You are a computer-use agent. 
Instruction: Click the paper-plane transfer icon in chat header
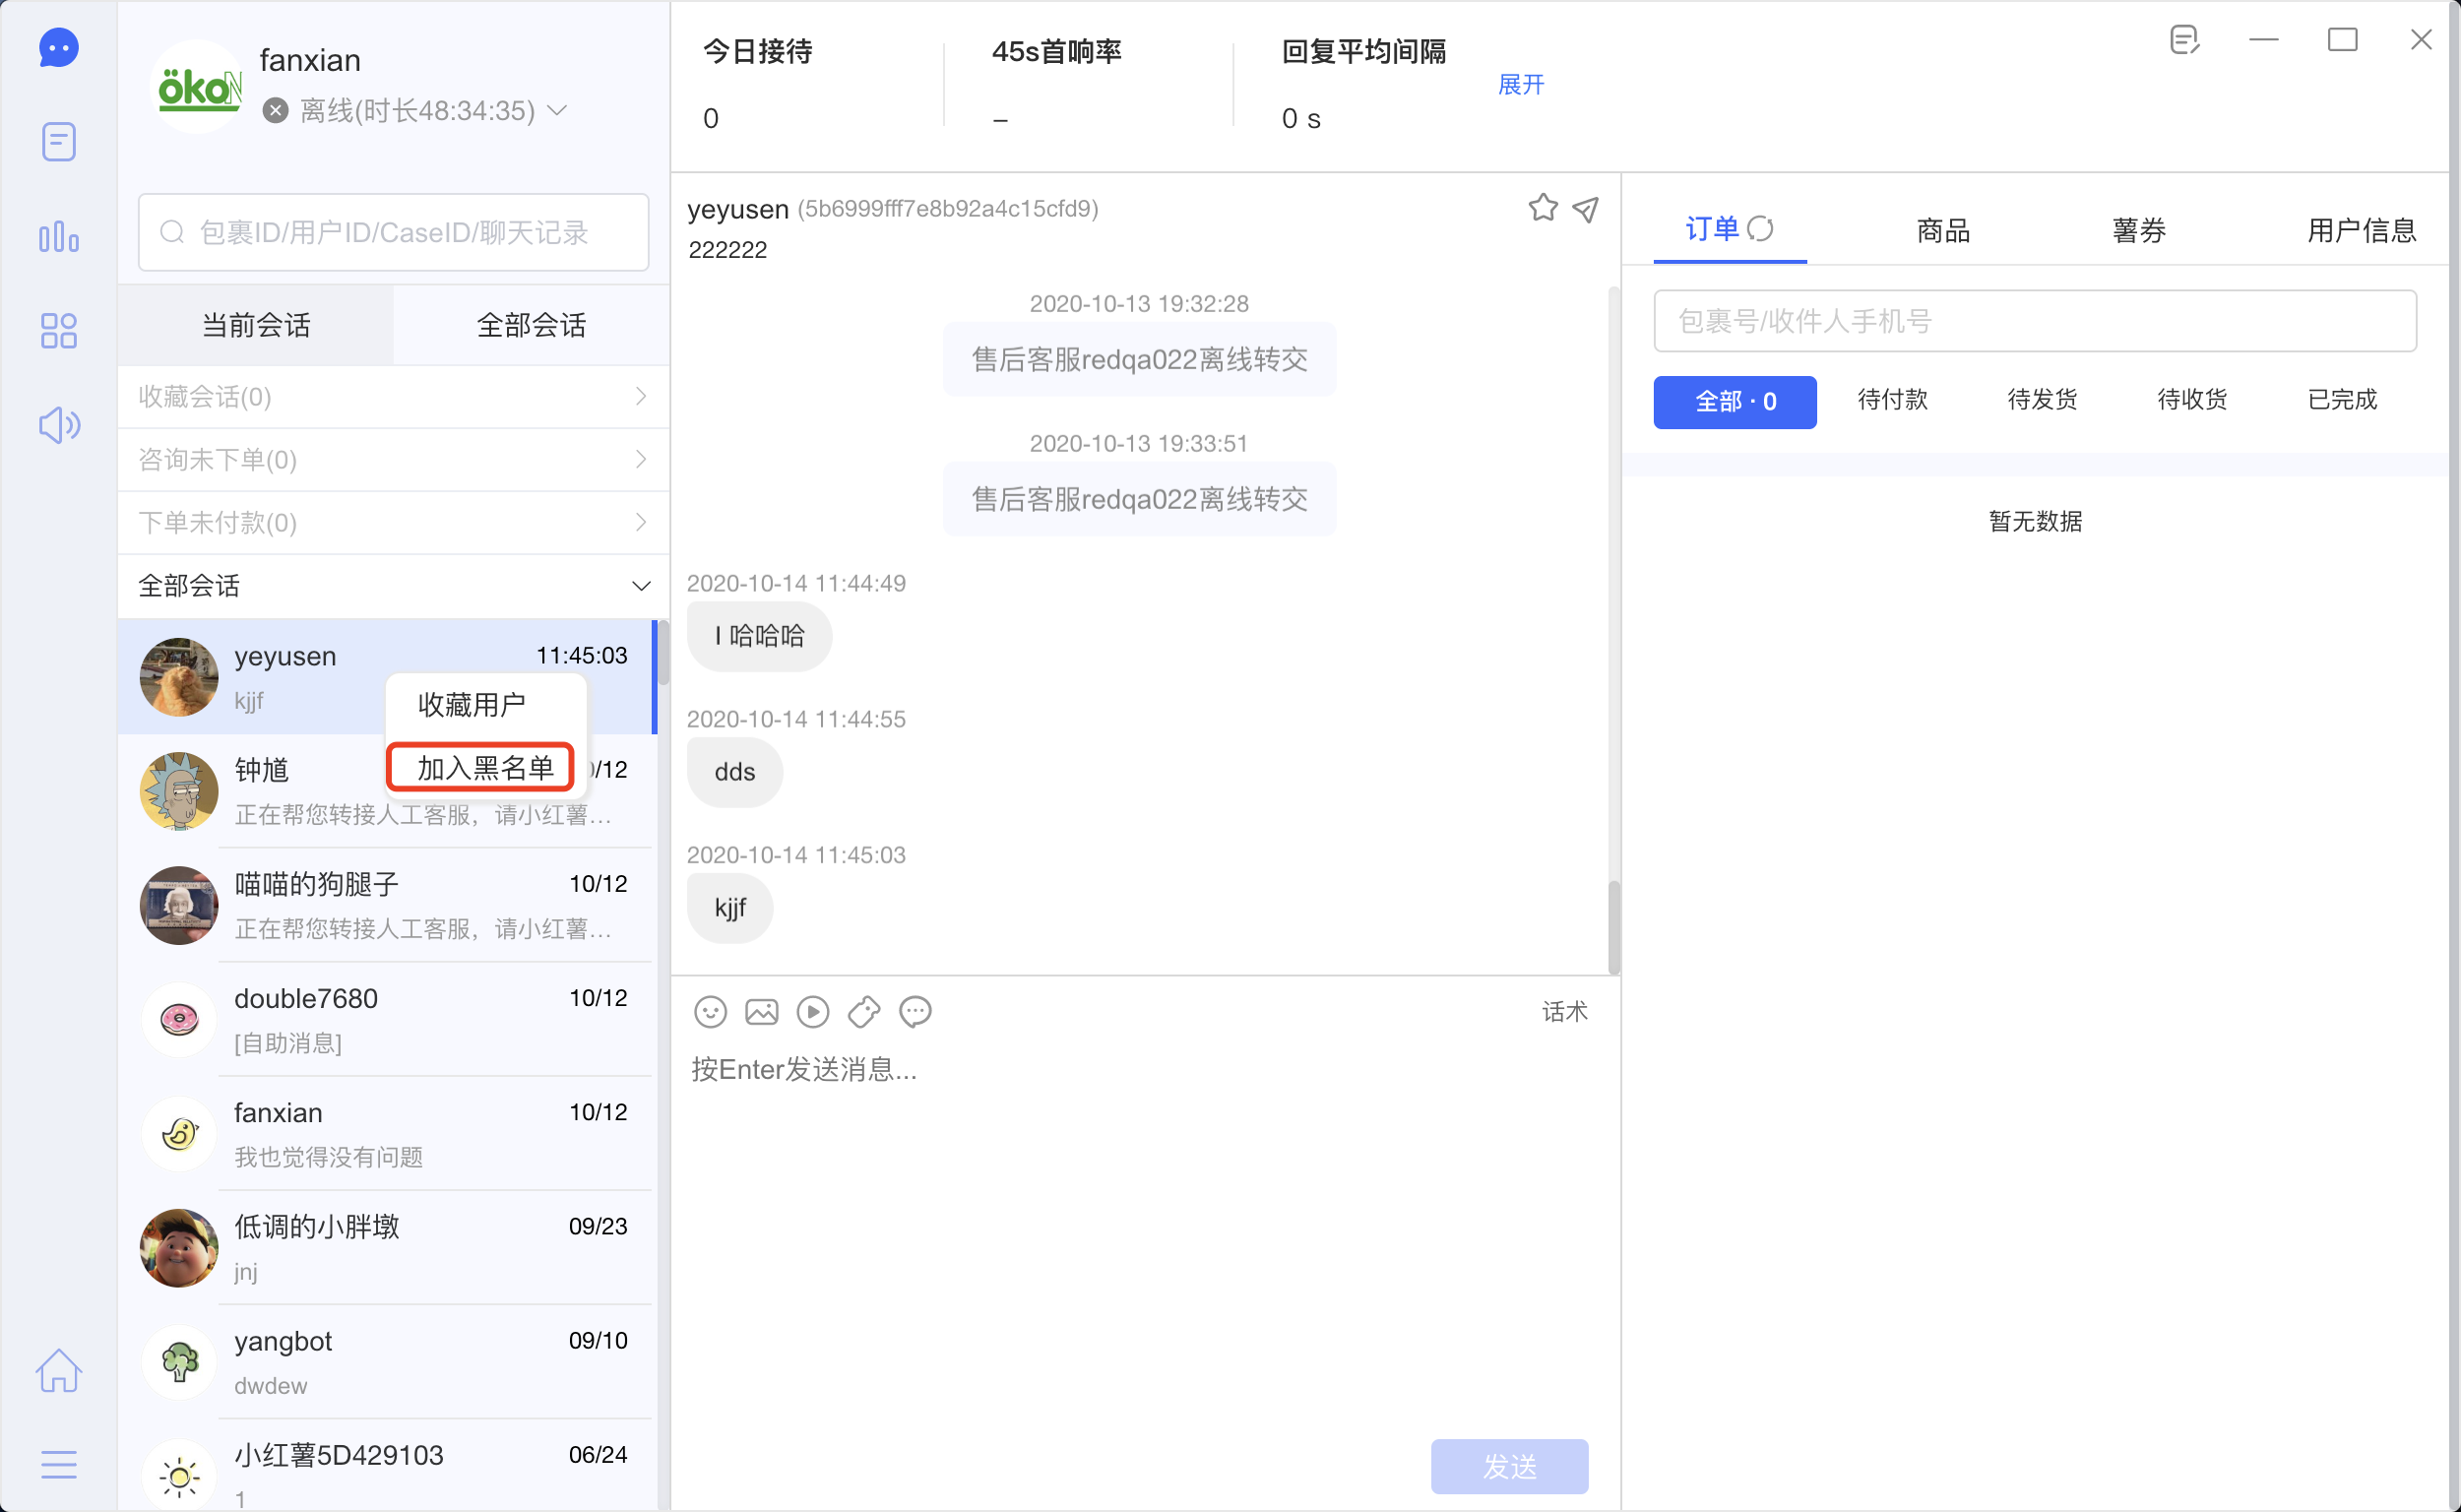point(1586,208)
